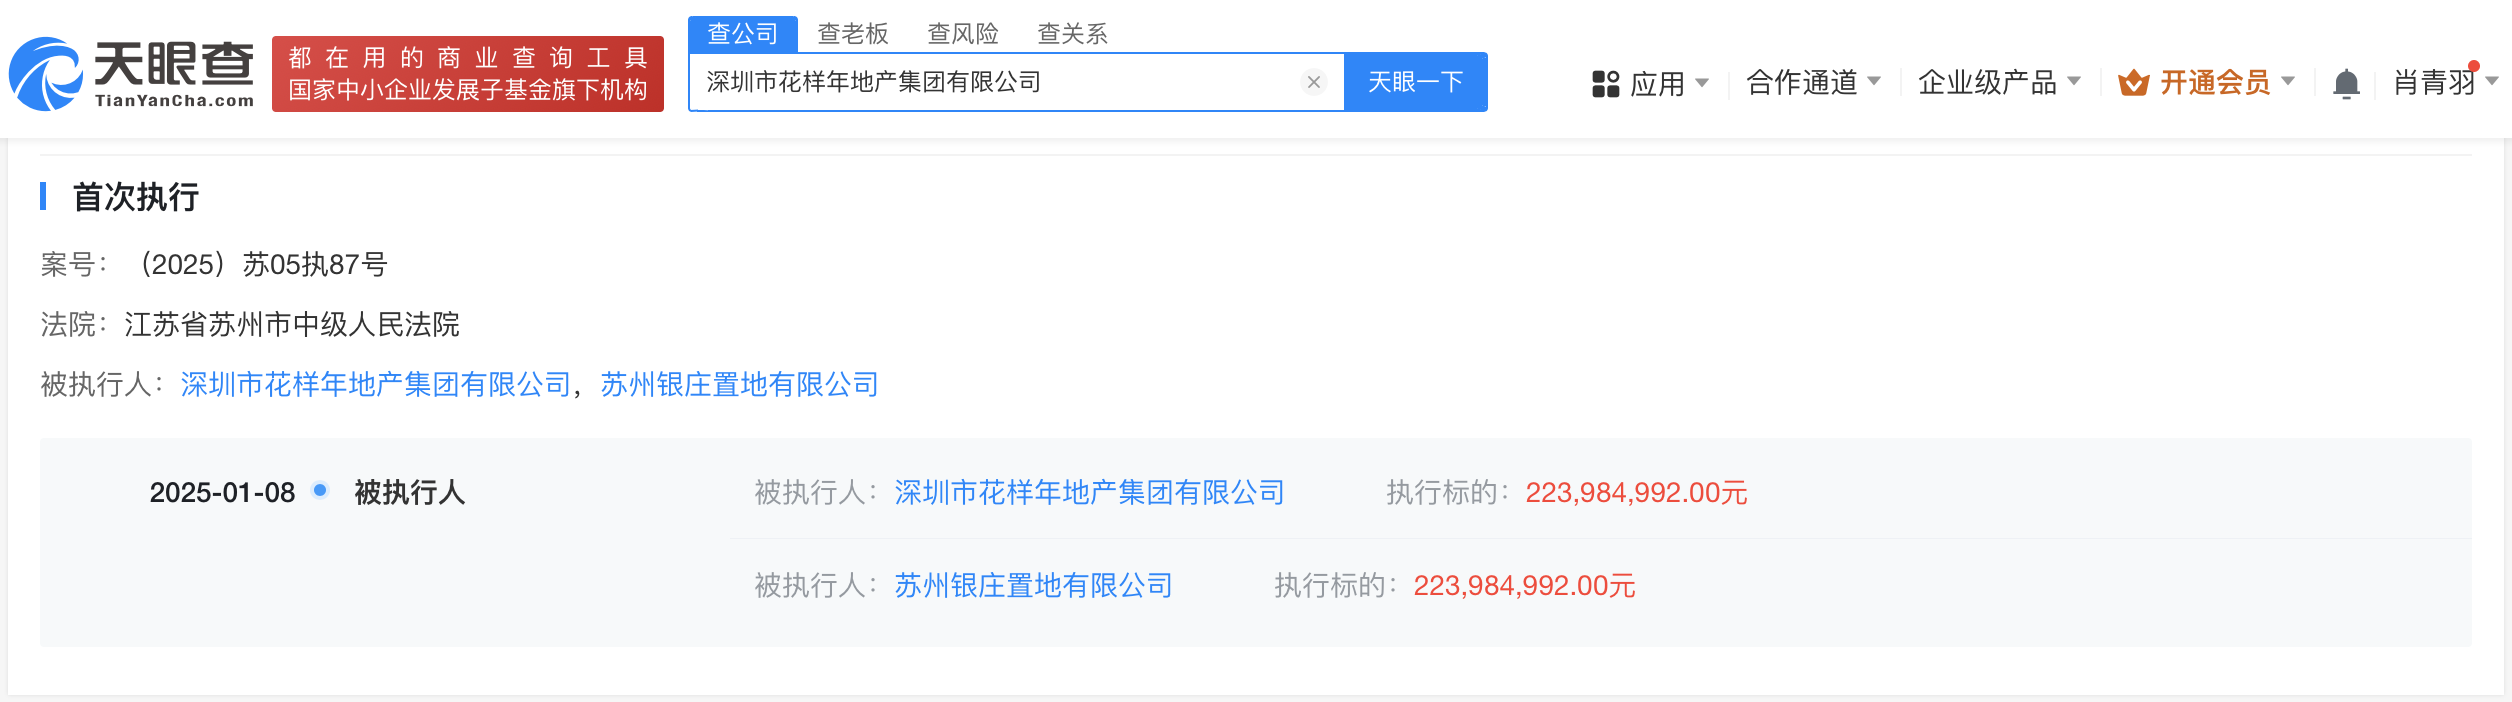Switch to the 查老板 tab

coord(853,34)
